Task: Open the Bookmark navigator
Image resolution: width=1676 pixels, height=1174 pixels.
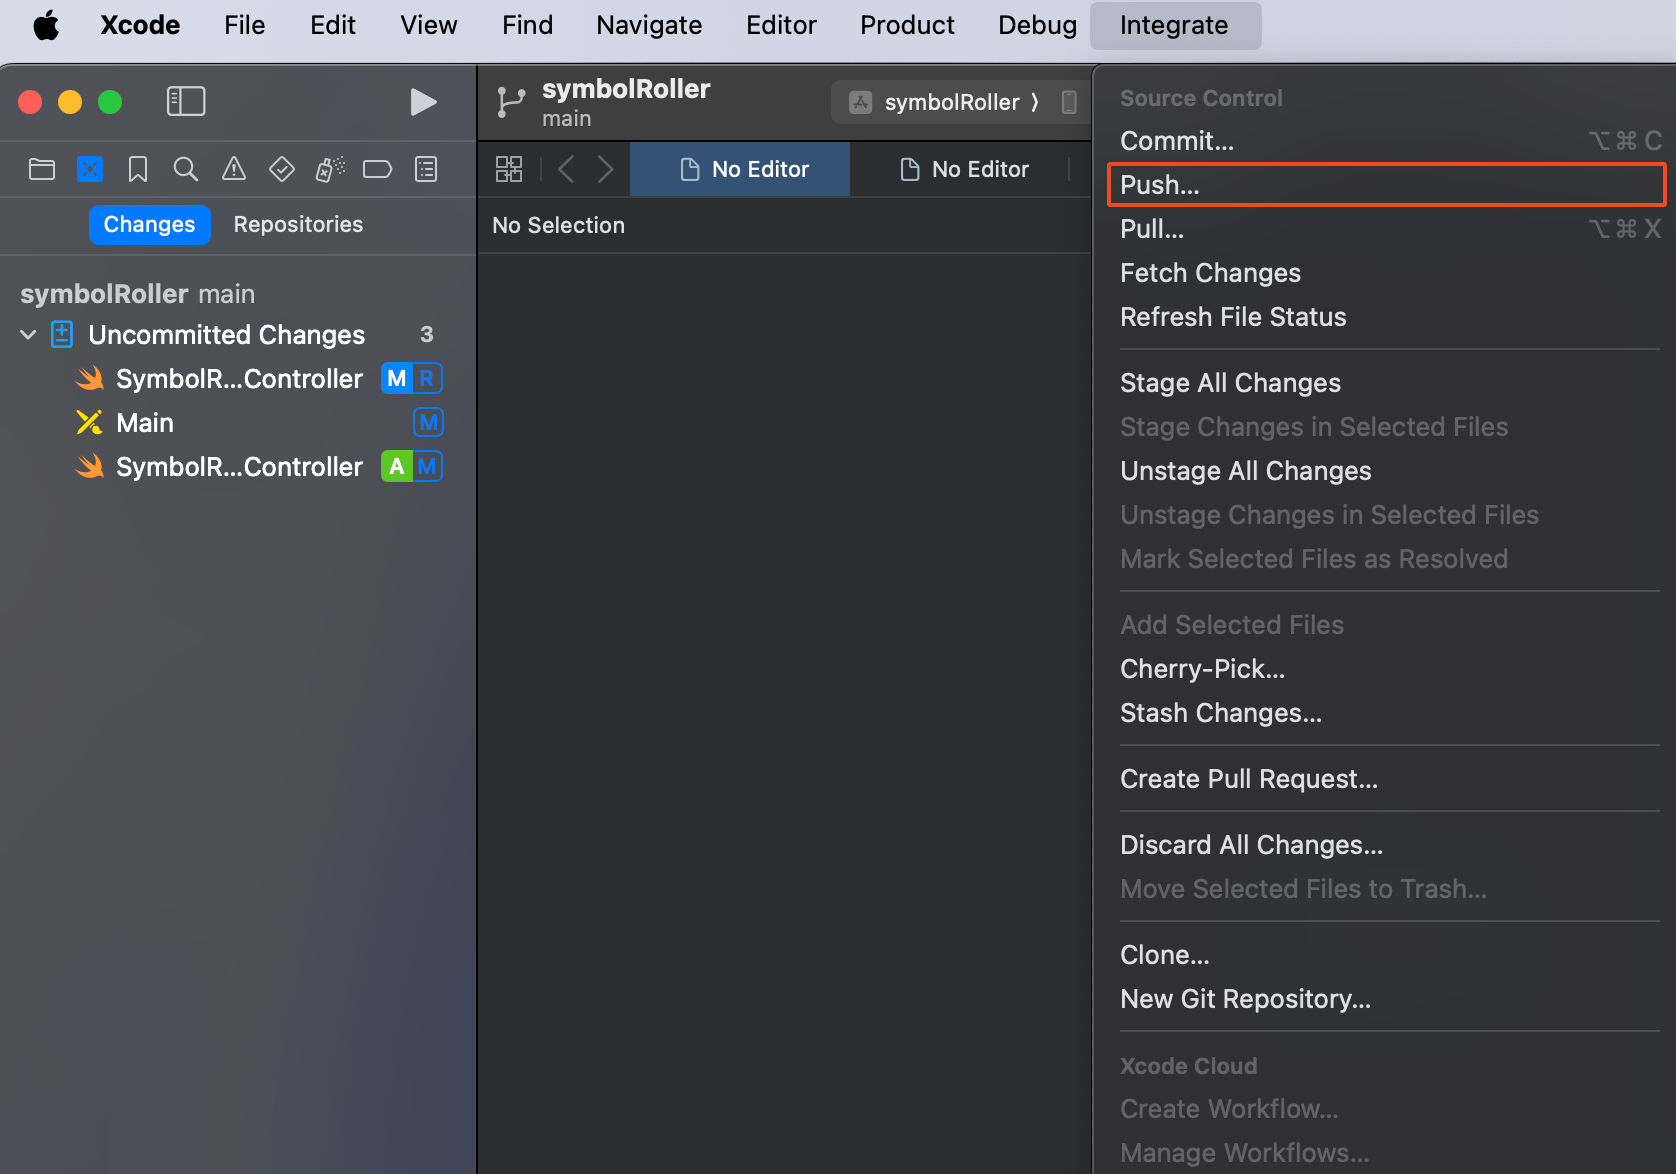Action: (x=138, y=169)
